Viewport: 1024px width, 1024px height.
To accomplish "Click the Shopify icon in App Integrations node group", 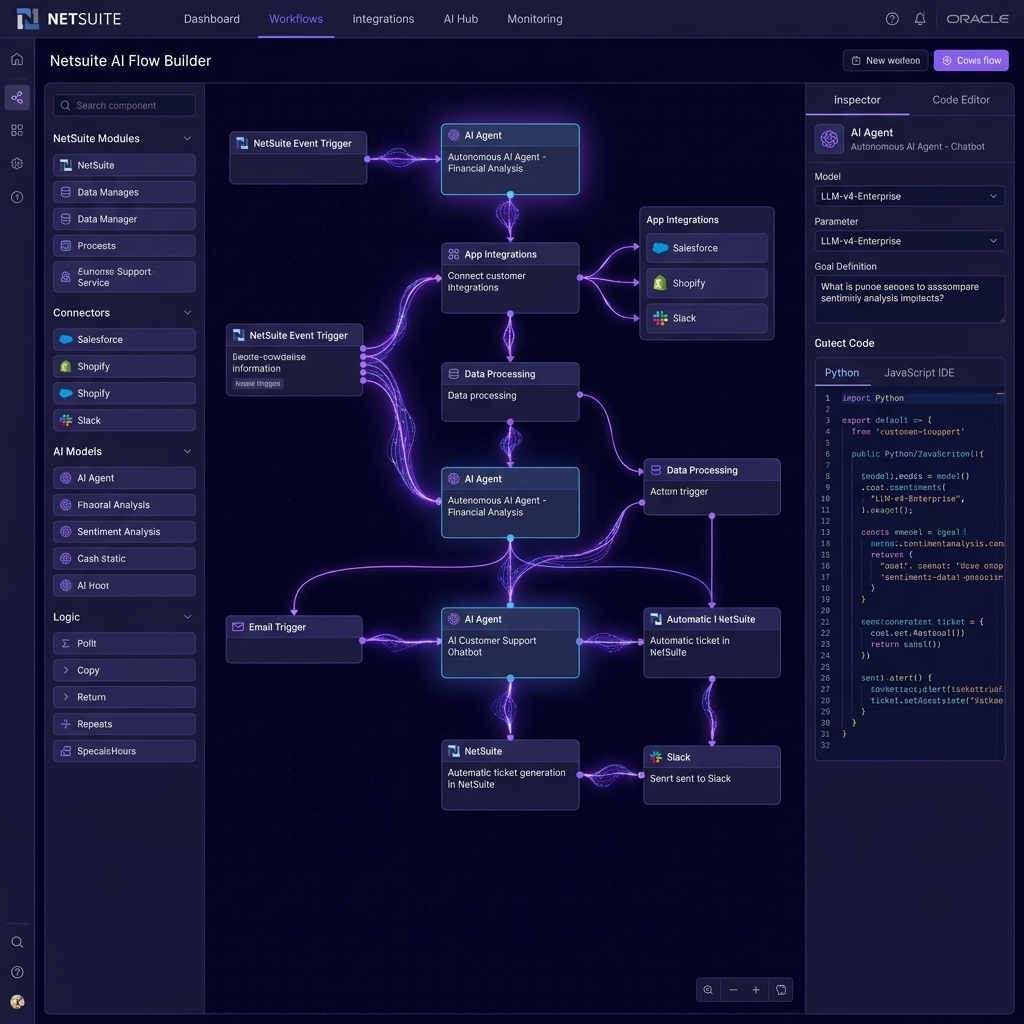I will tap(660, 283).
